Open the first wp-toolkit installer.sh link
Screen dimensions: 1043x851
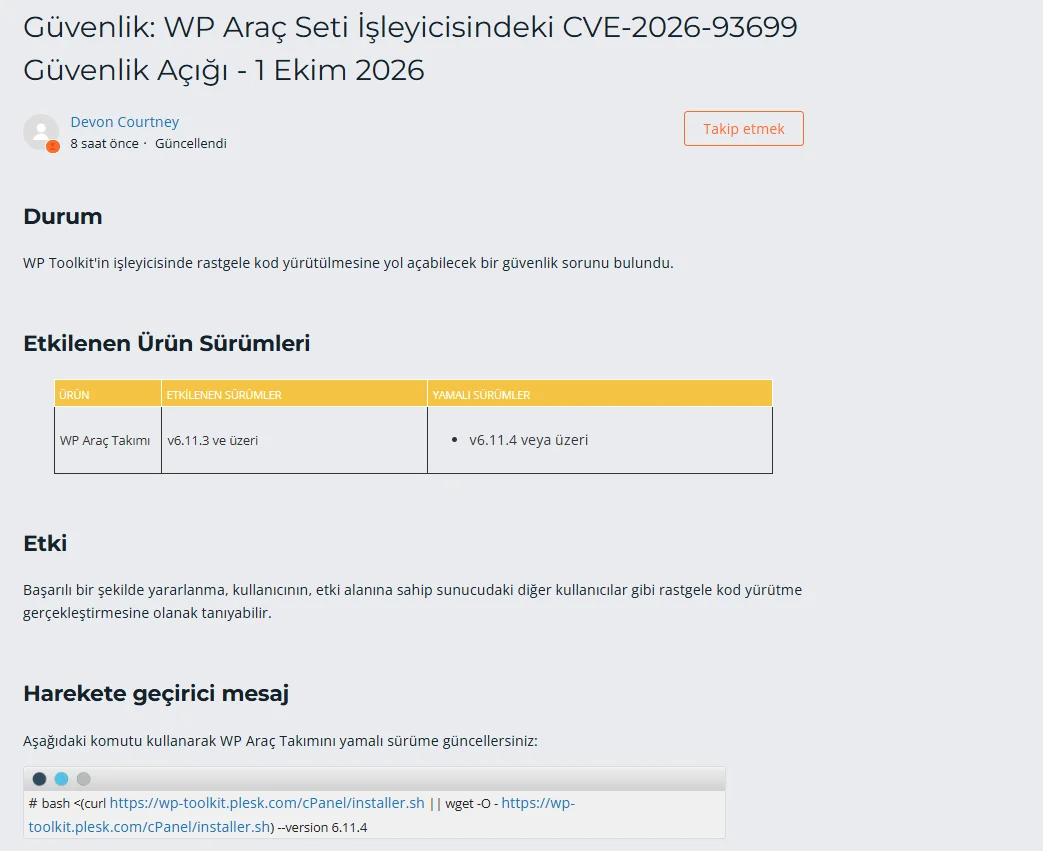(267, 803)
